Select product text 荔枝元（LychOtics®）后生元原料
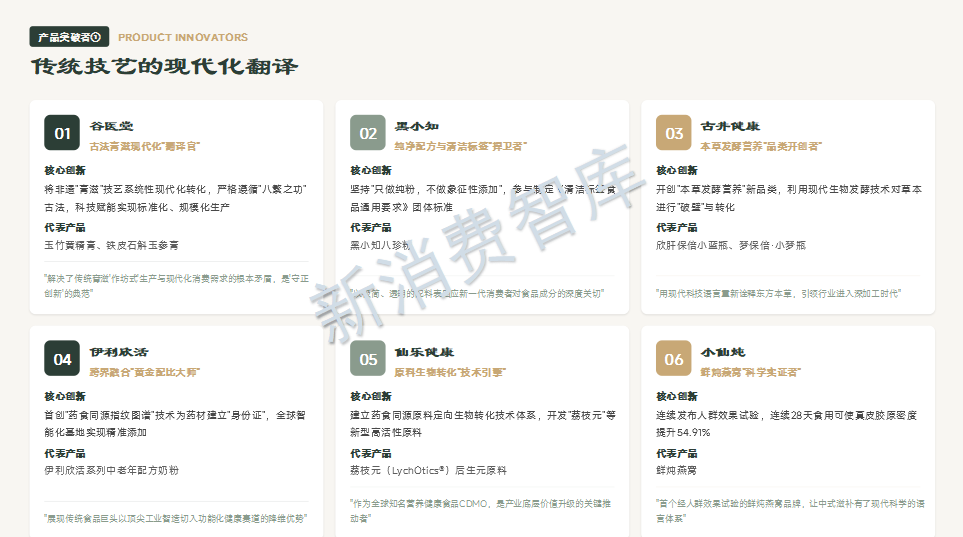 (x=428, y=470)
